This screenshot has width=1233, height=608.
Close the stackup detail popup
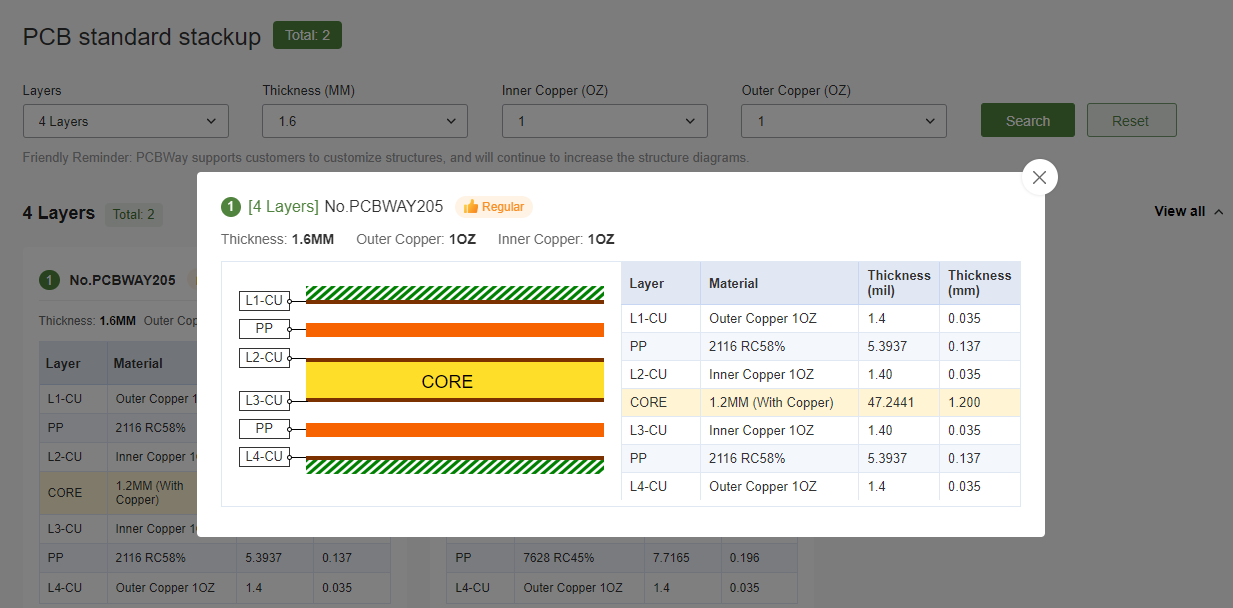[1039, 177]
